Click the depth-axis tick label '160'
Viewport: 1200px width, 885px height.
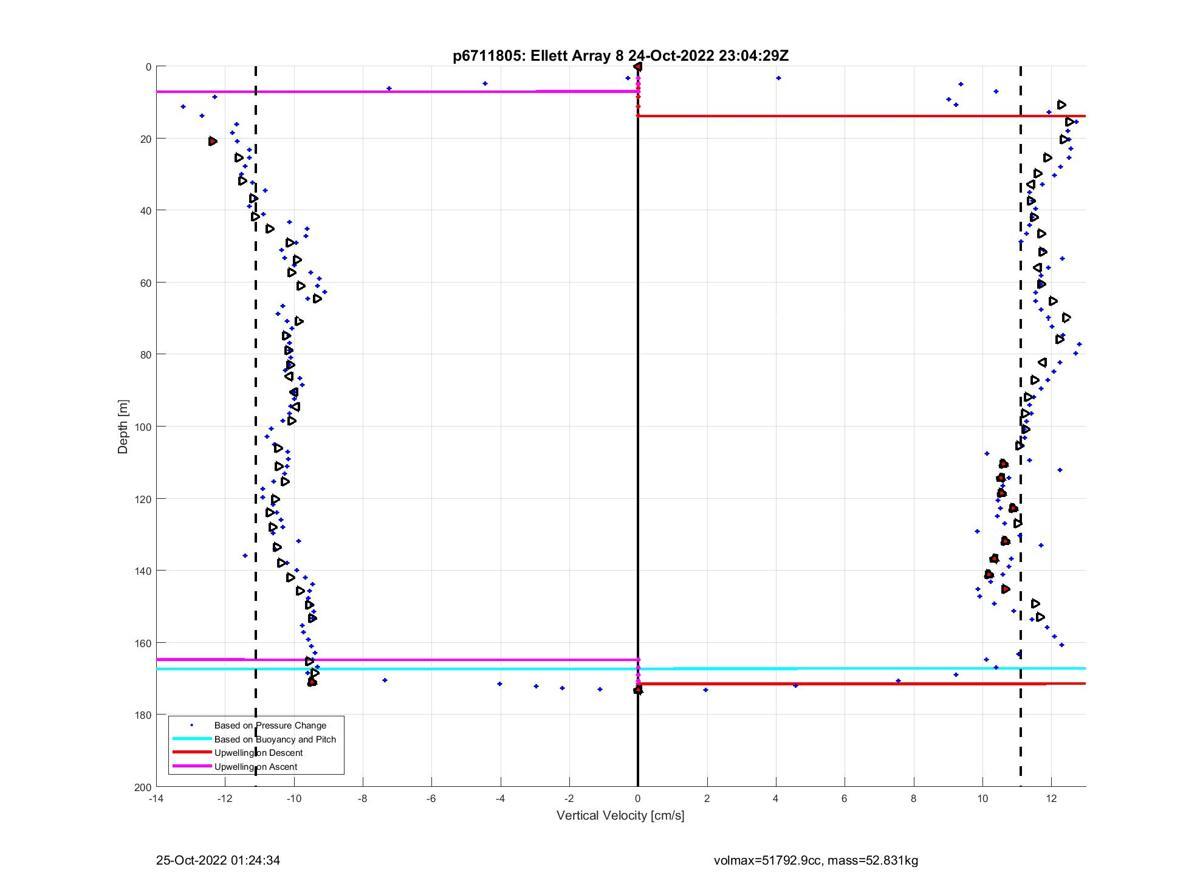coord(142,643)
